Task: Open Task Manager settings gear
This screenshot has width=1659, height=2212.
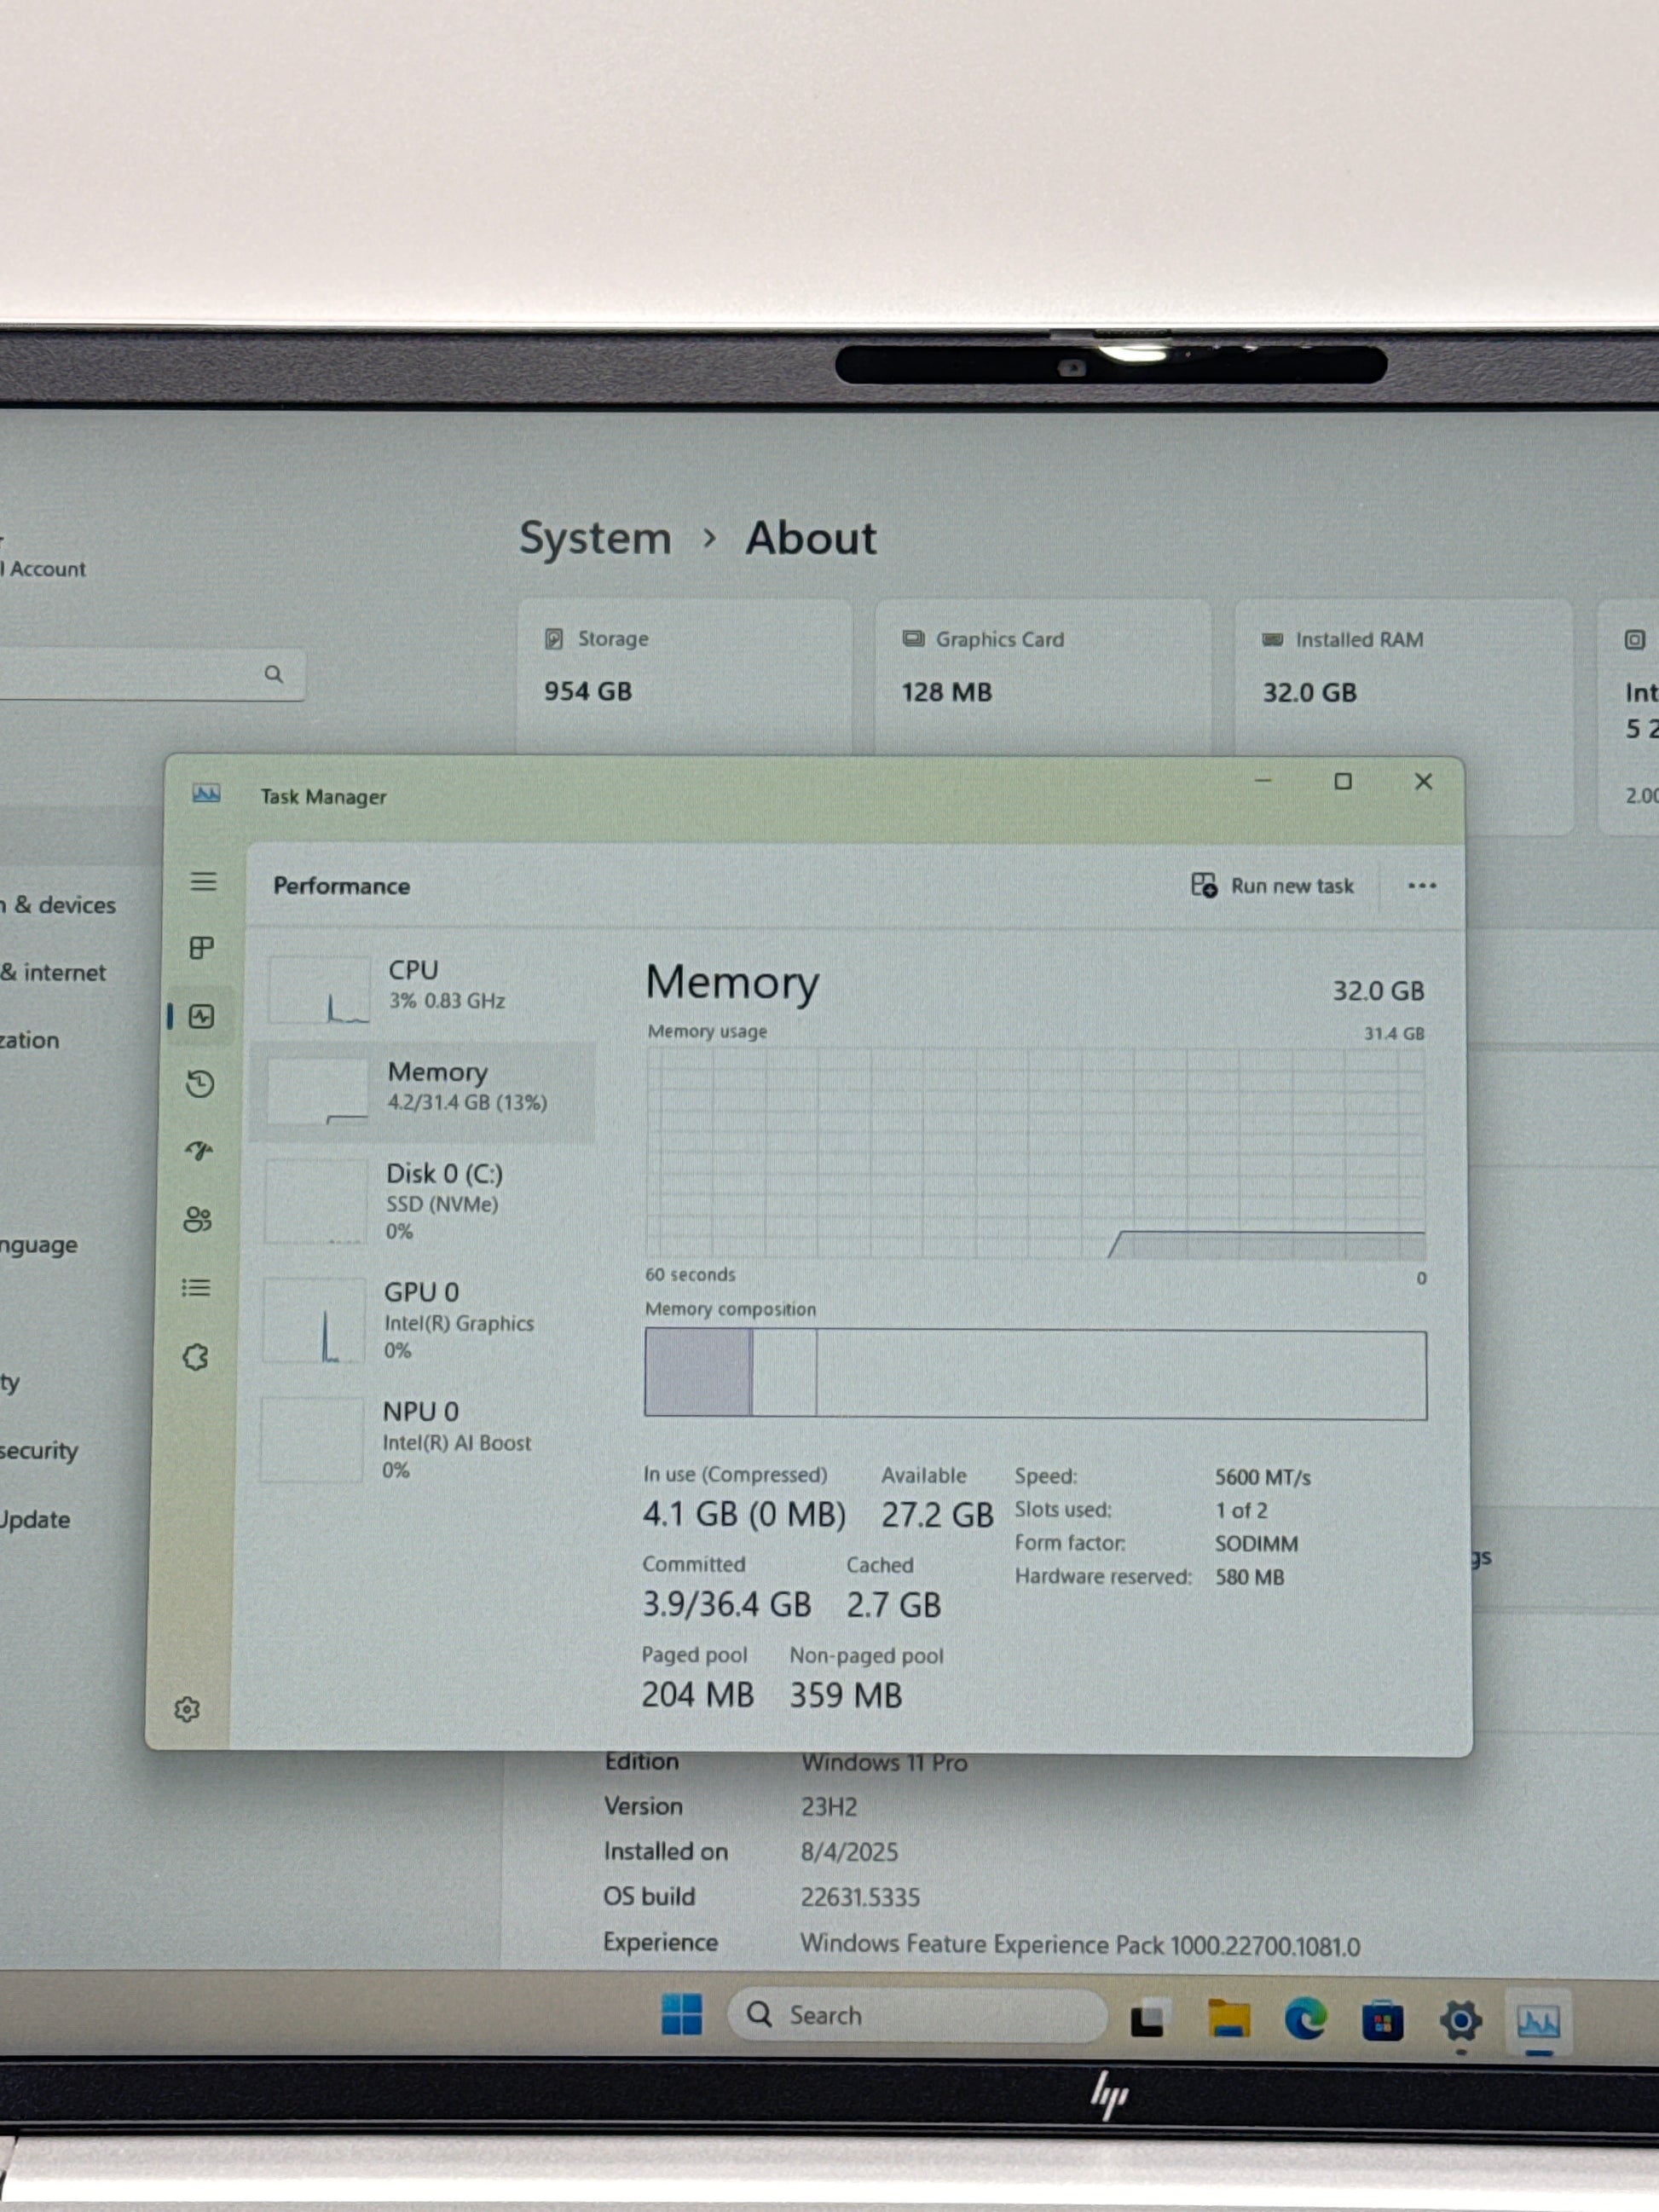Action: point(187,1709)
